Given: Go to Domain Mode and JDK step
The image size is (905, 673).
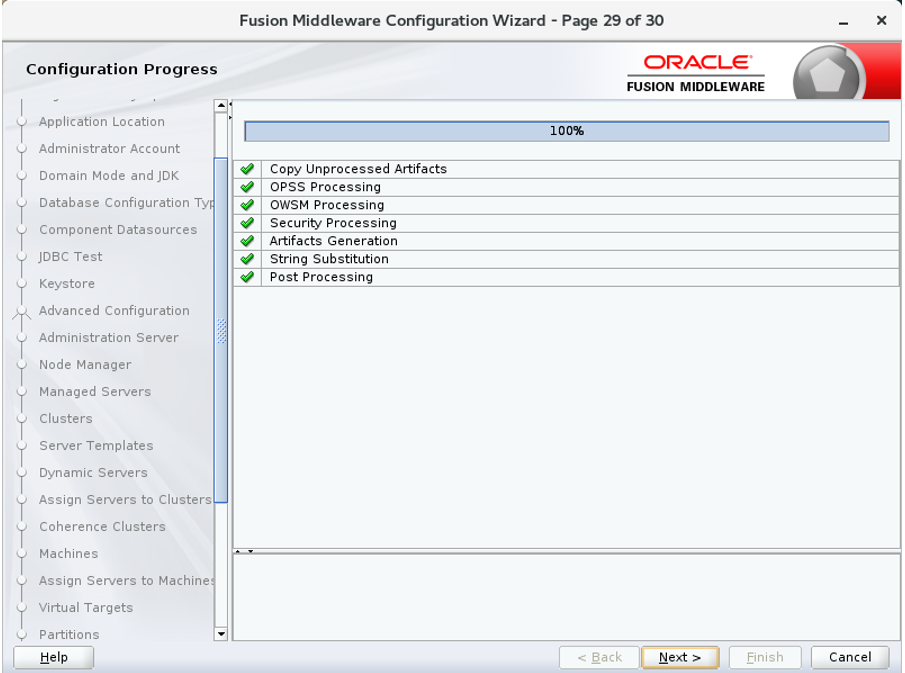Looking at the screenshot, I should (x=109, y=175).
